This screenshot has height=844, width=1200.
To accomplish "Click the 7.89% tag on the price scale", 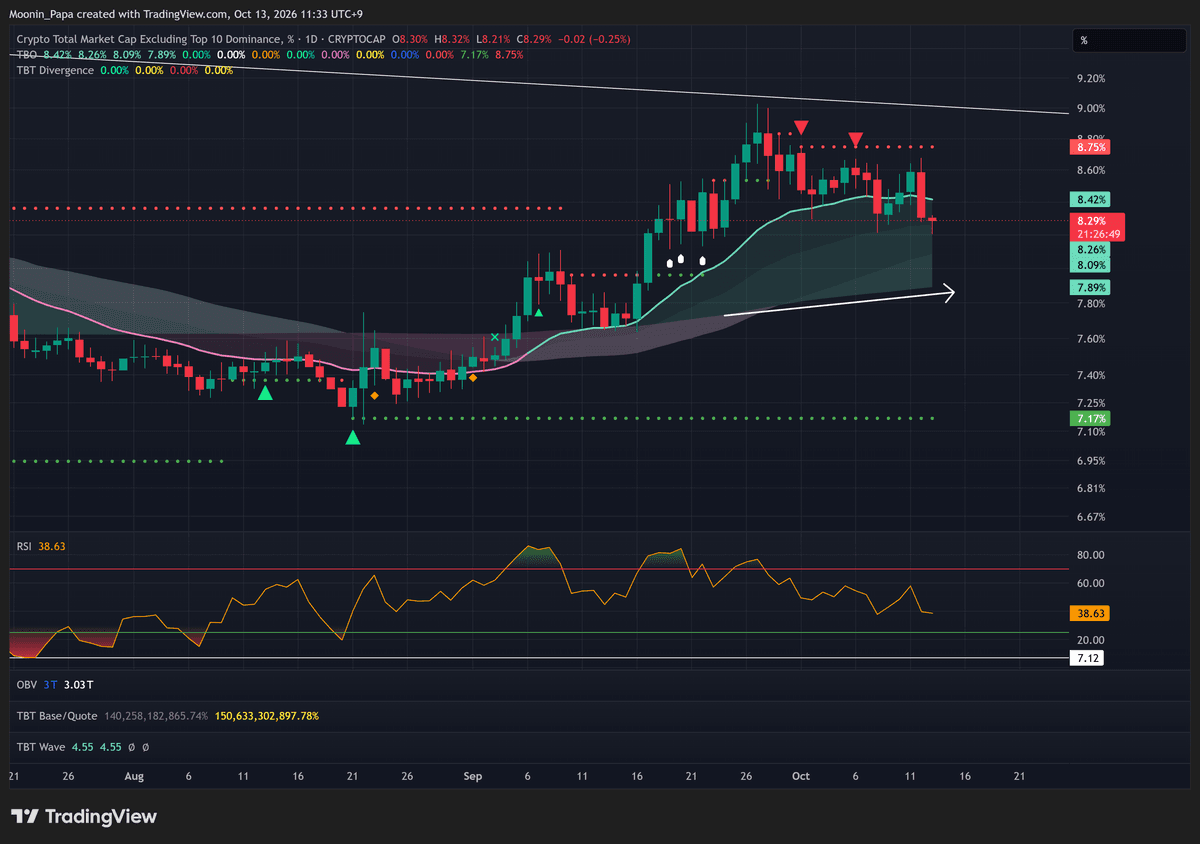I will pos(1091,287).
